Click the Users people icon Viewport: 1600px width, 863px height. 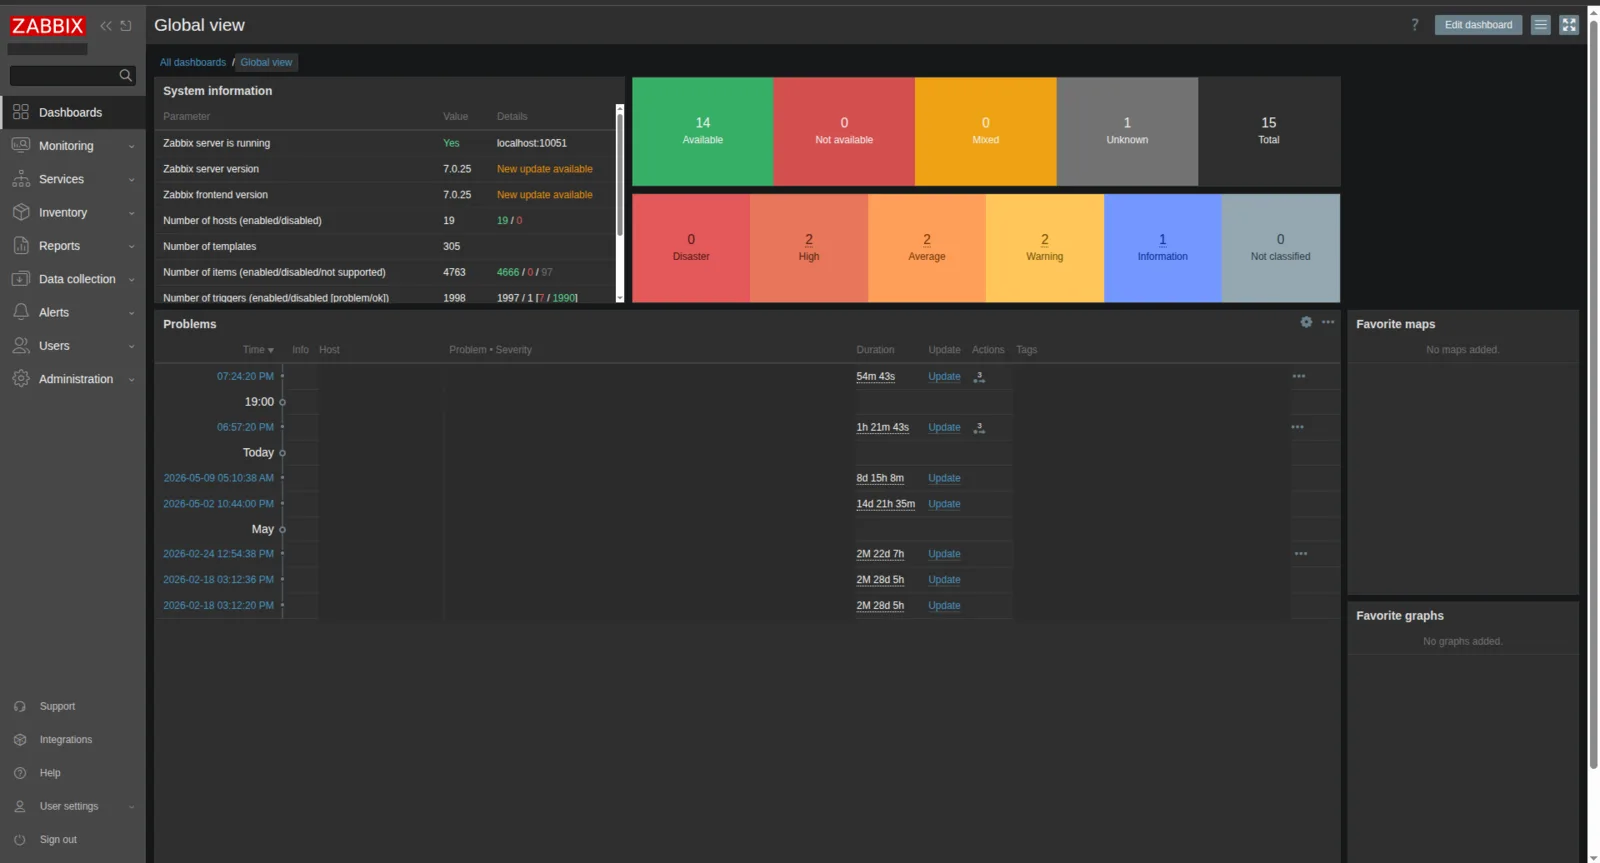(x=21, y=345)
